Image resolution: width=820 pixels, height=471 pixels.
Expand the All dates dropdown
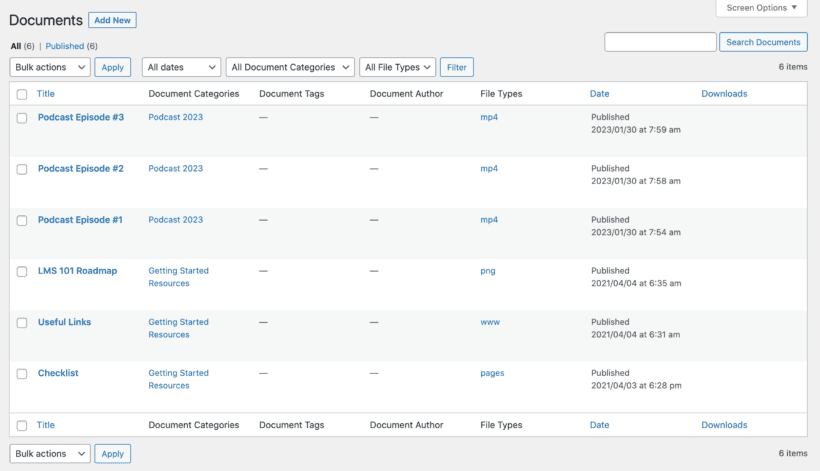(x=181, y=67)
